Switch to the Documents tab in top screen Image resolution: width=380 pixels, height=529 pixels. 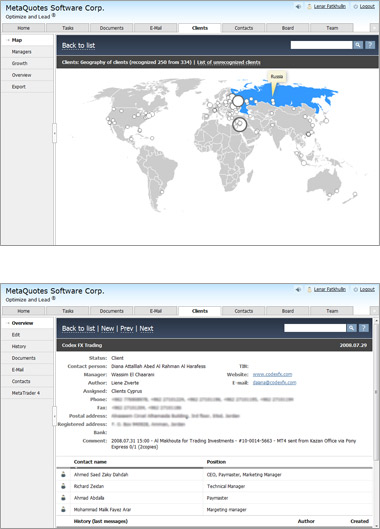click(x=111, y=28)
